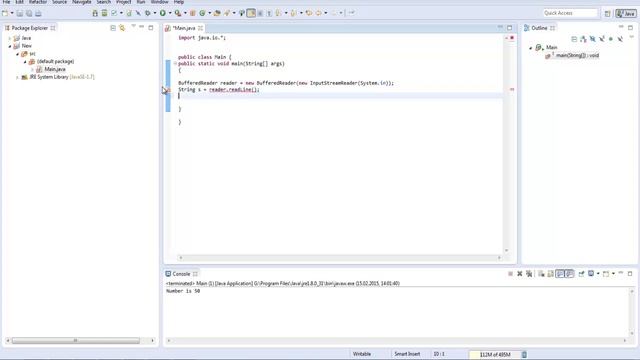This screenshot has height=360, width=640.
Task: Click the Save toolbar icon
Action: [x=20, y=13]
